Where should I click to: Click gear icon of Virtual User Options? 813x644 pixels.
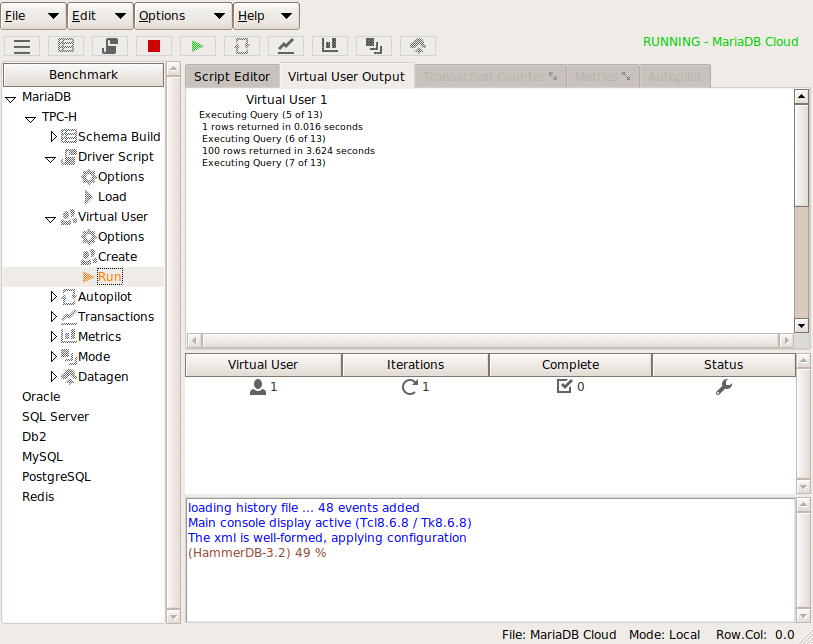[89, 237]
